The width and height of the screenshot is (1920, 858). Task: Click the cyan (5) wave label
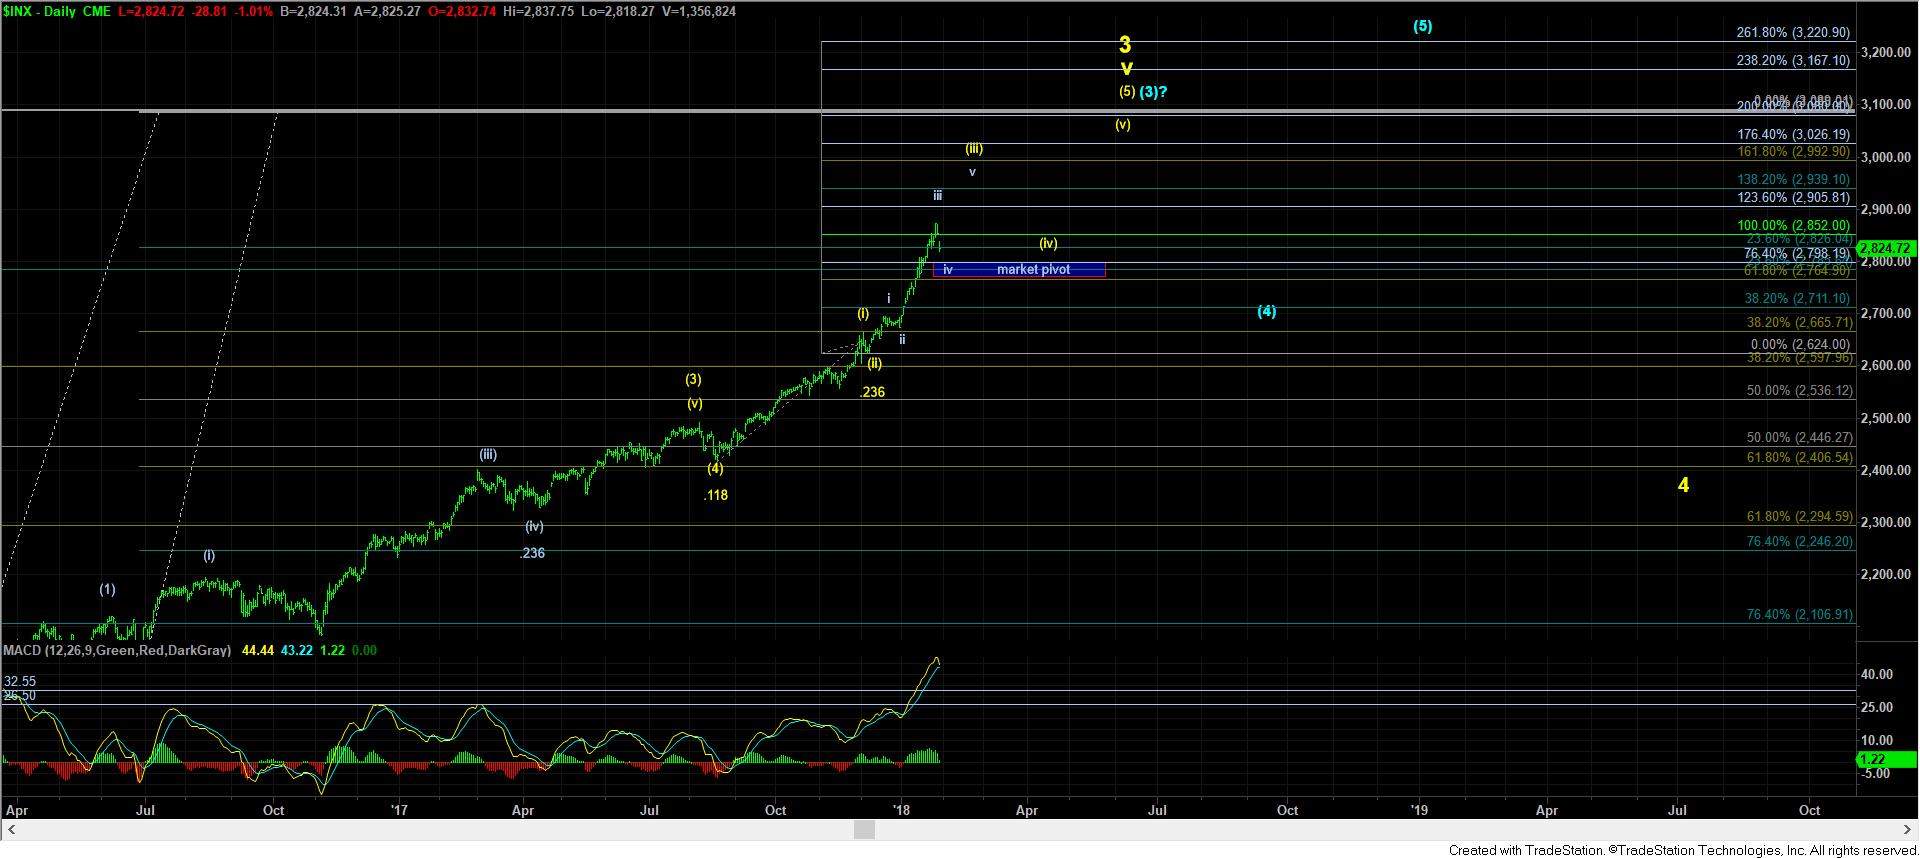1422,27
